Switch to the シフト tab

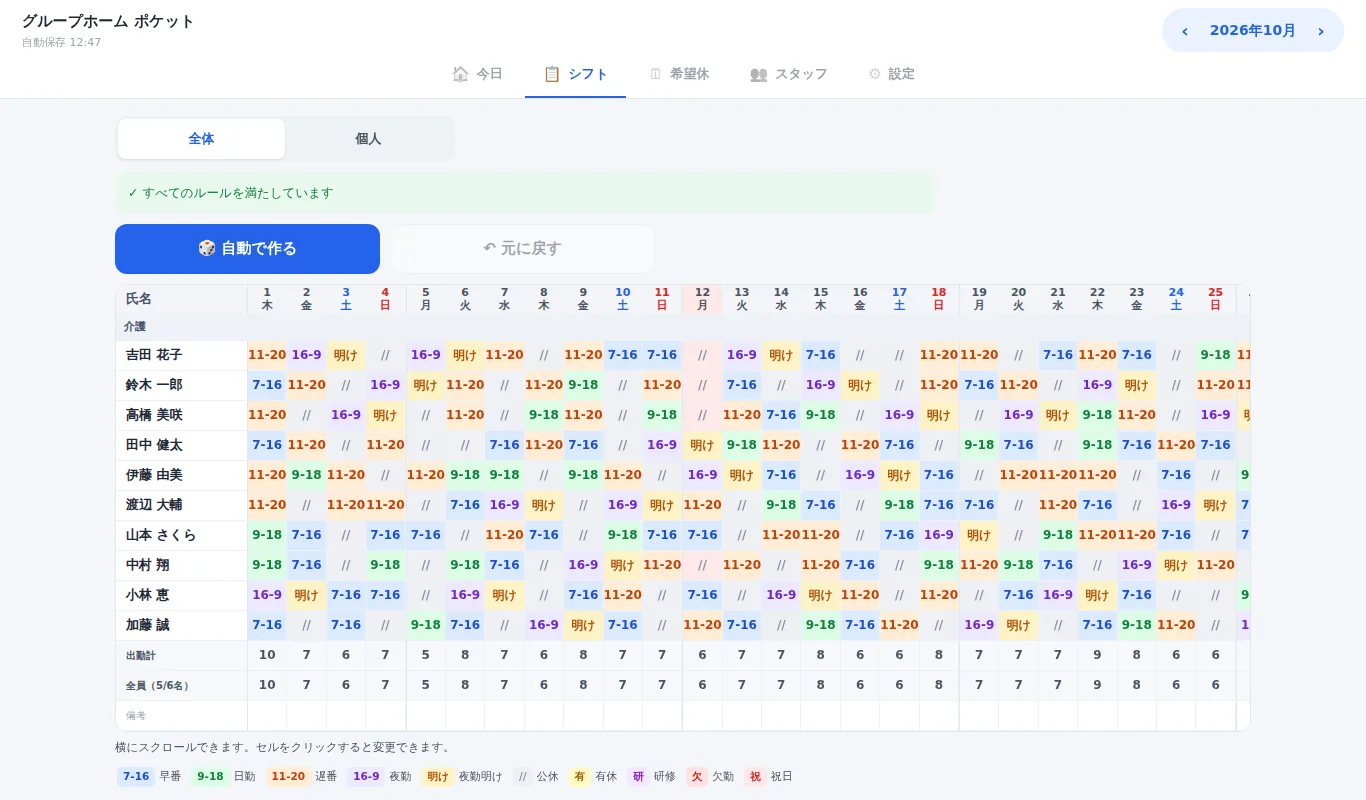pyautogui.click(x=575, y=74)
